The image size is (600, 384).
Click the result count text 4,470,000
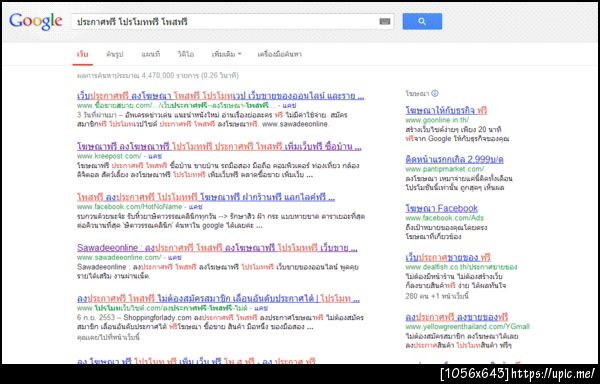tap(158, 76)
